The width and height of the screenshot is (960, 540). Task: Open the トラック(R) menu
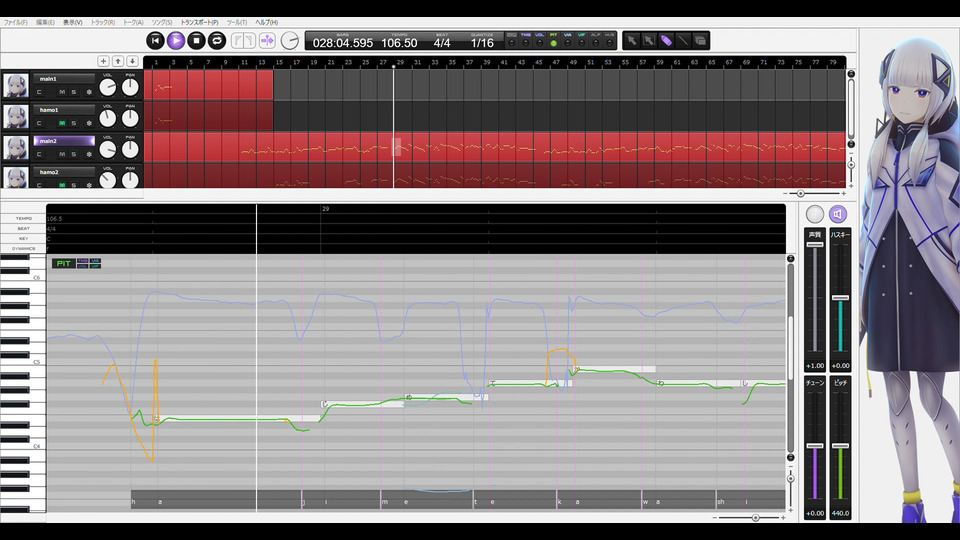[103, 22]
